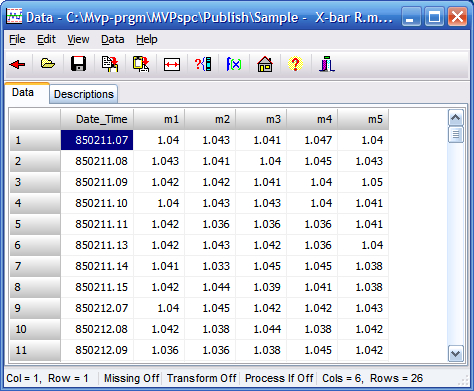Click the highlighted cell 850211.07

(97, 140)
